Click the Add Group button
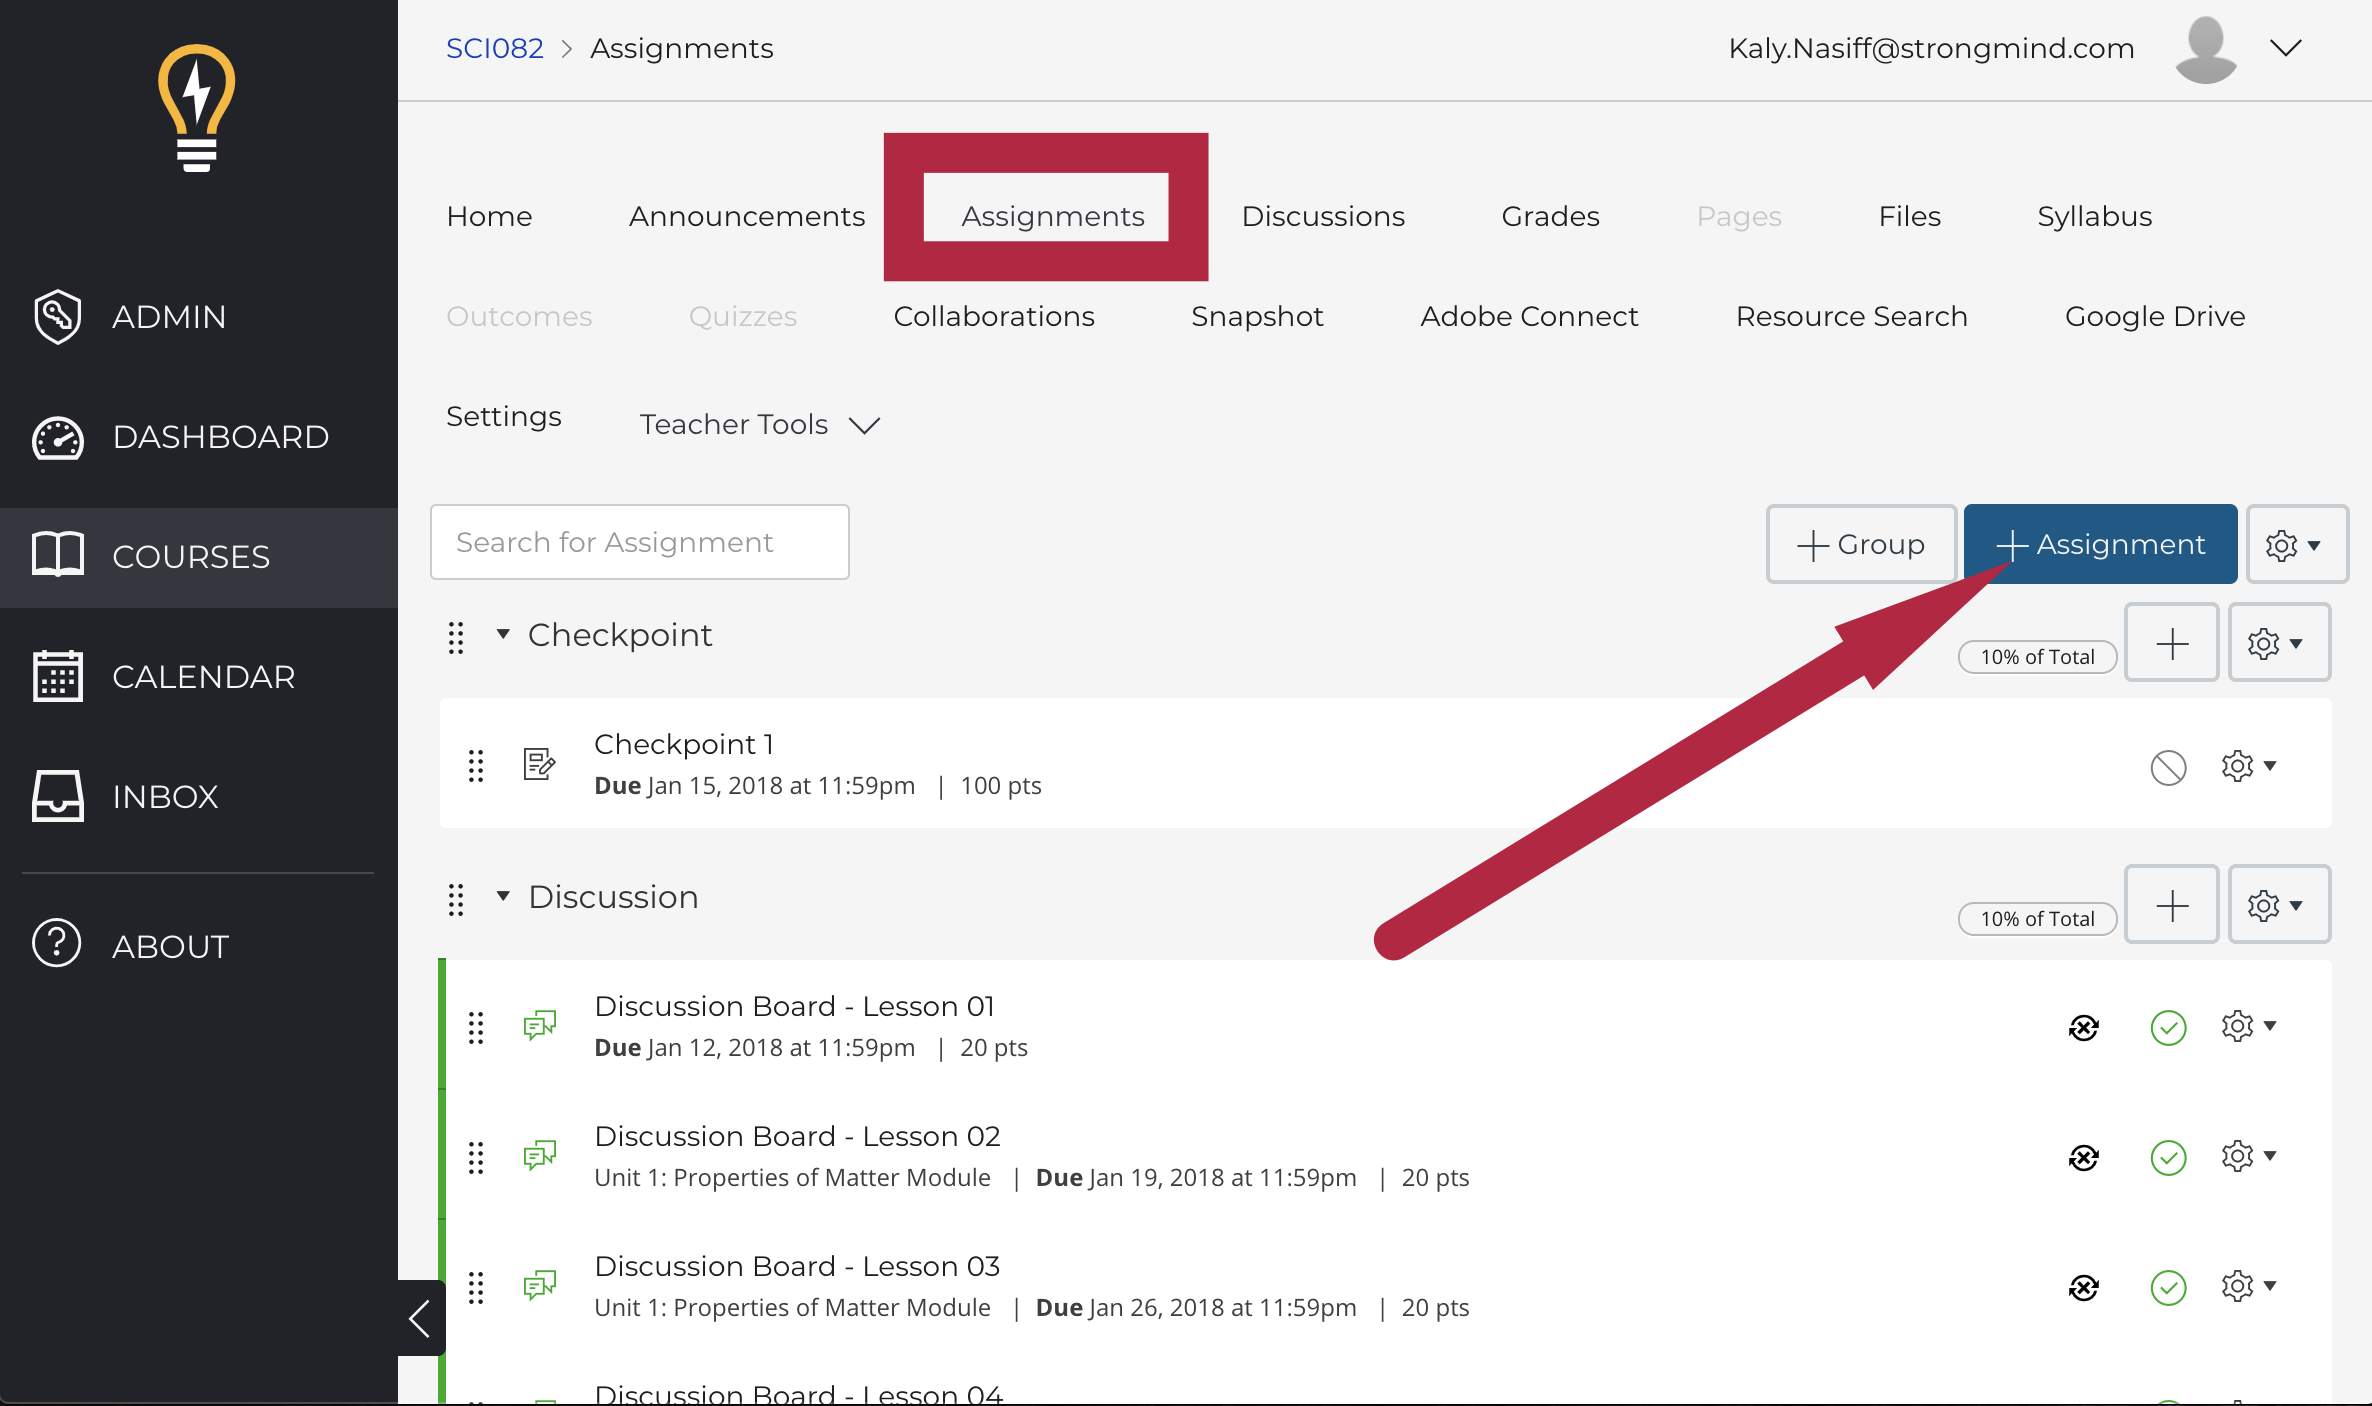Viewport: 2372px width, 1406px height. pos(1860,544)
